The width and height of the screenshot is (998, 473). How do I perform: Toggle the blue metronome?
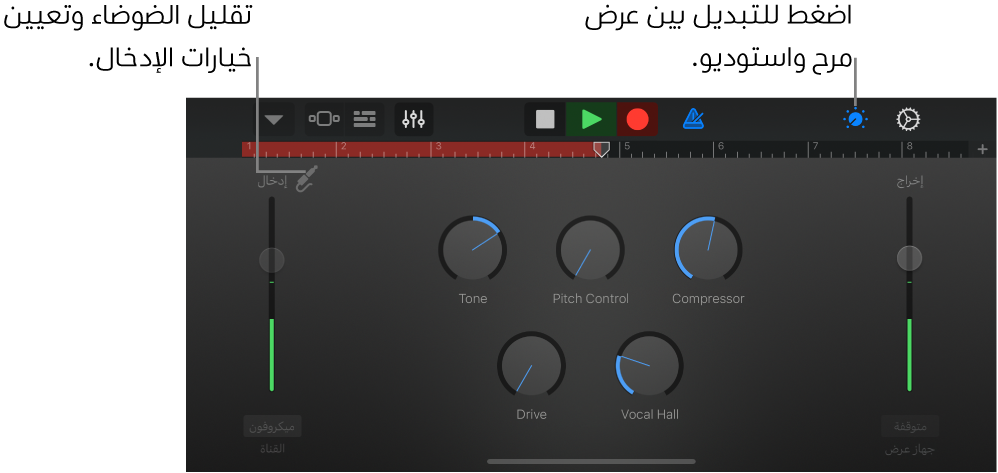tap(692, 119)
